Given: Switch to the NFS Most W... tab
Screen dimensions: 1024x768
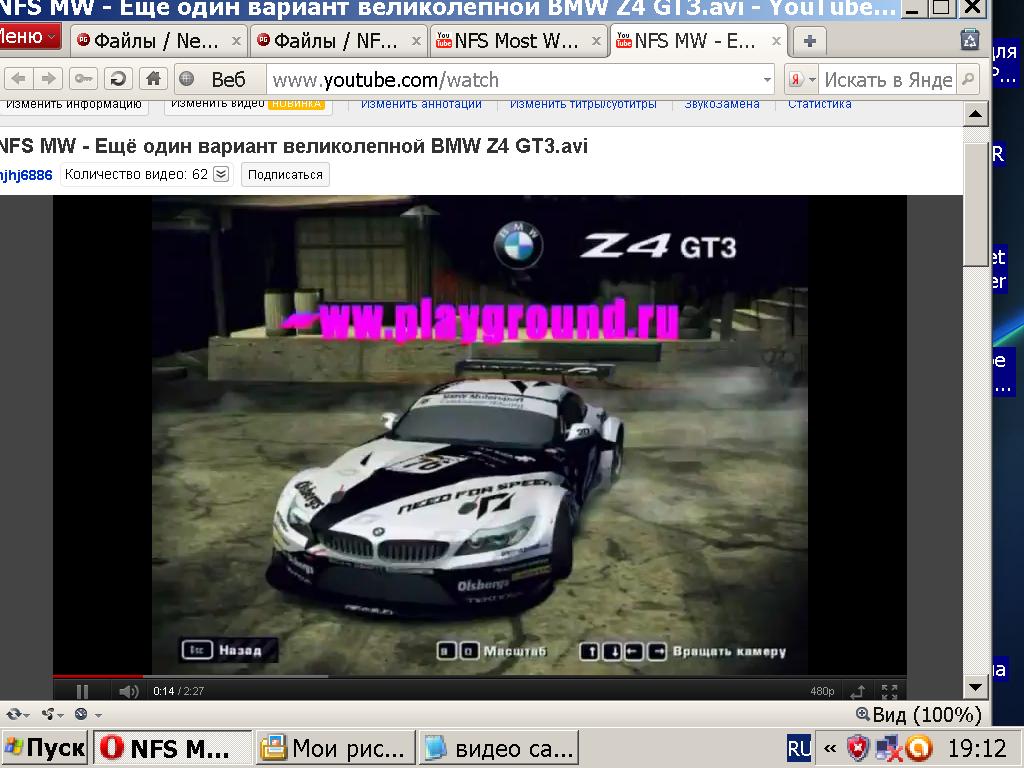Looking at the screenshot, I should tap(518, 42).
